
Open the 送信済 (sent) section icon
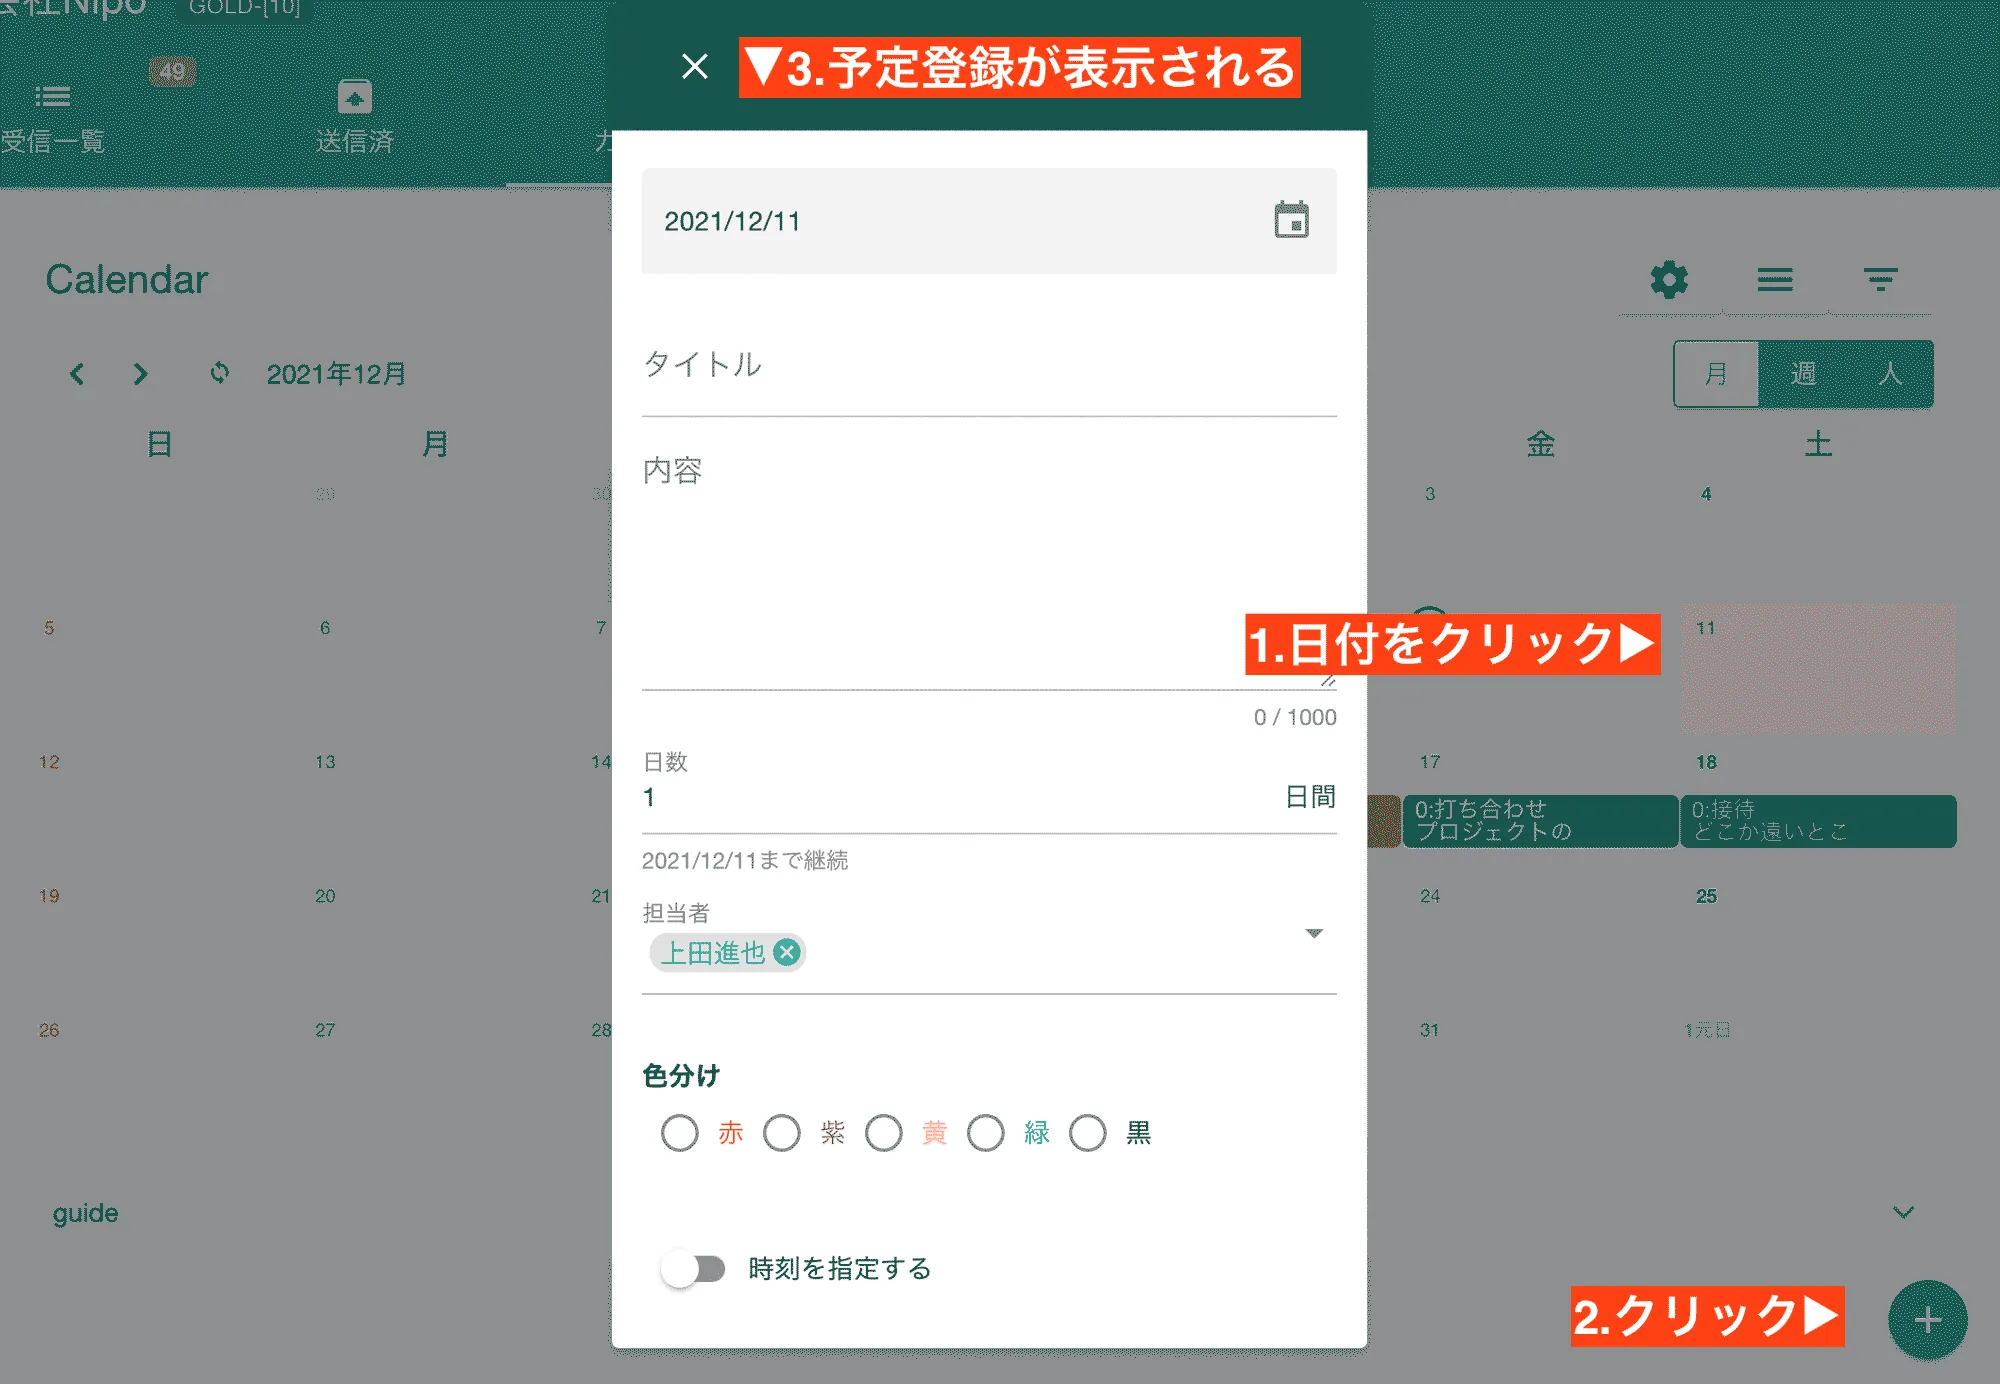(x=354, y=99)
